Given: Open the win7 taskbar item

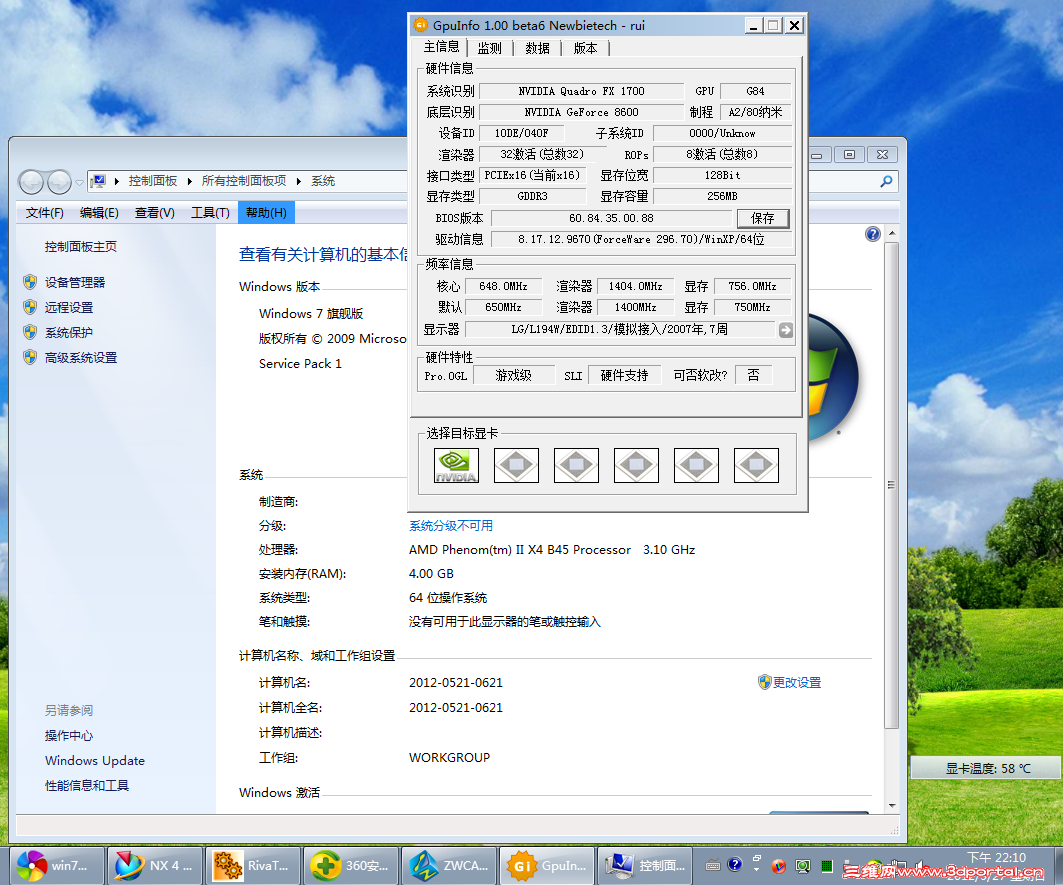Looking at the screenshot, I should pyautogui.click(x=57, y=865).
